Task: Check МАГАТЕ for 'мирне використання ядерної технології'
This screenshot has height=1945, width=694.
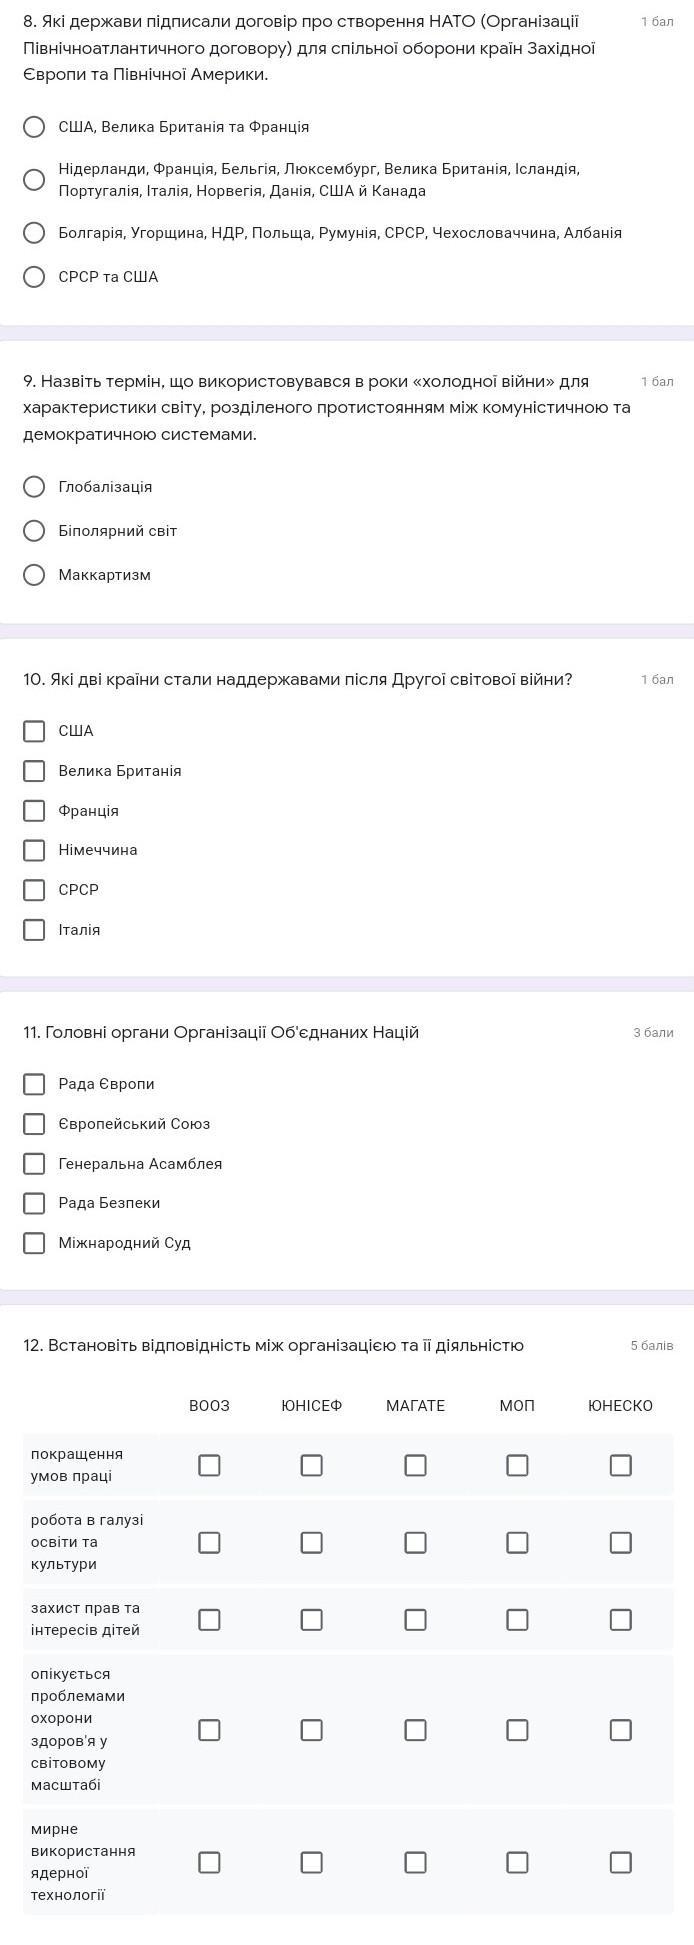Action: point(415,1862)
